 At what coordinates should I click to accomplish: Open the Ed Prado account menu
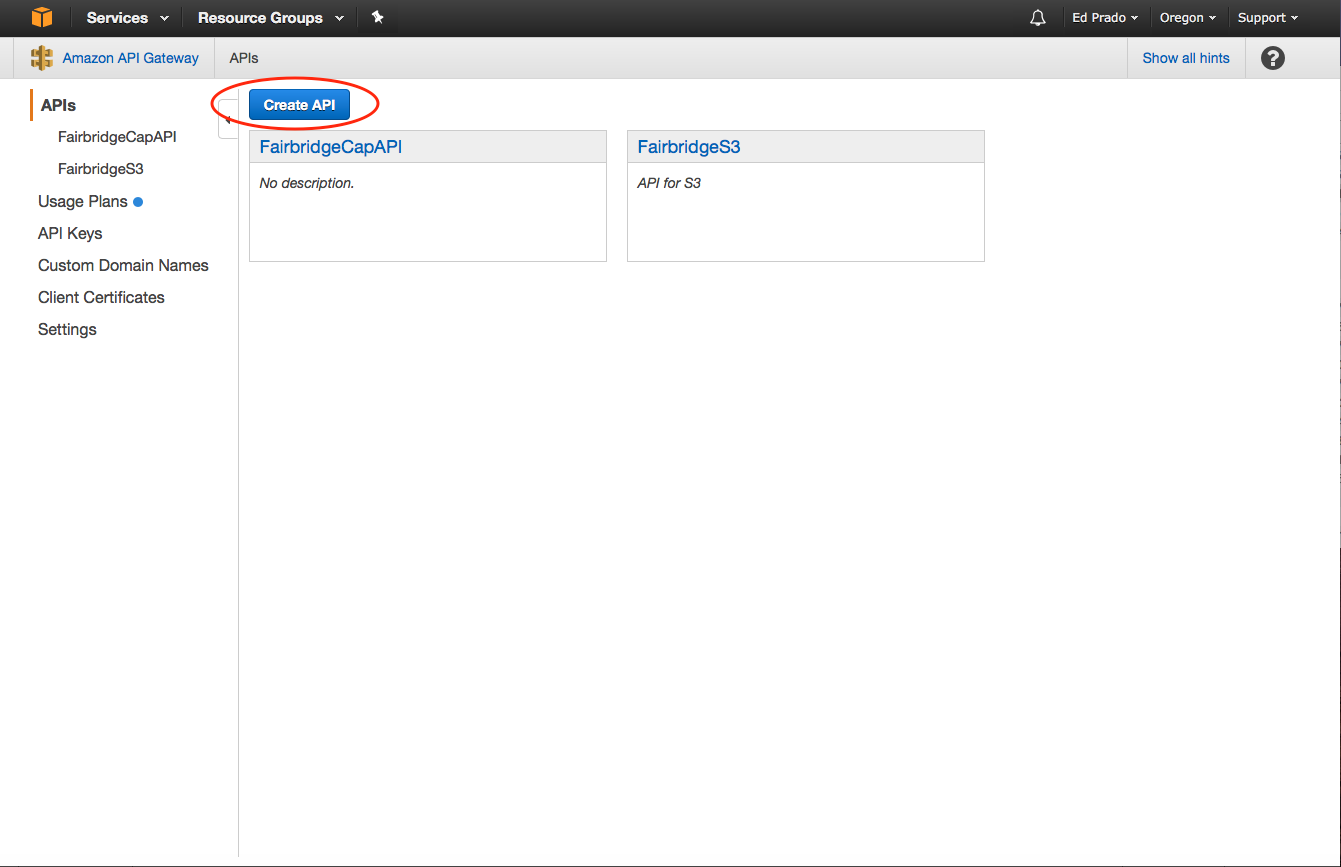(1104, 18)
